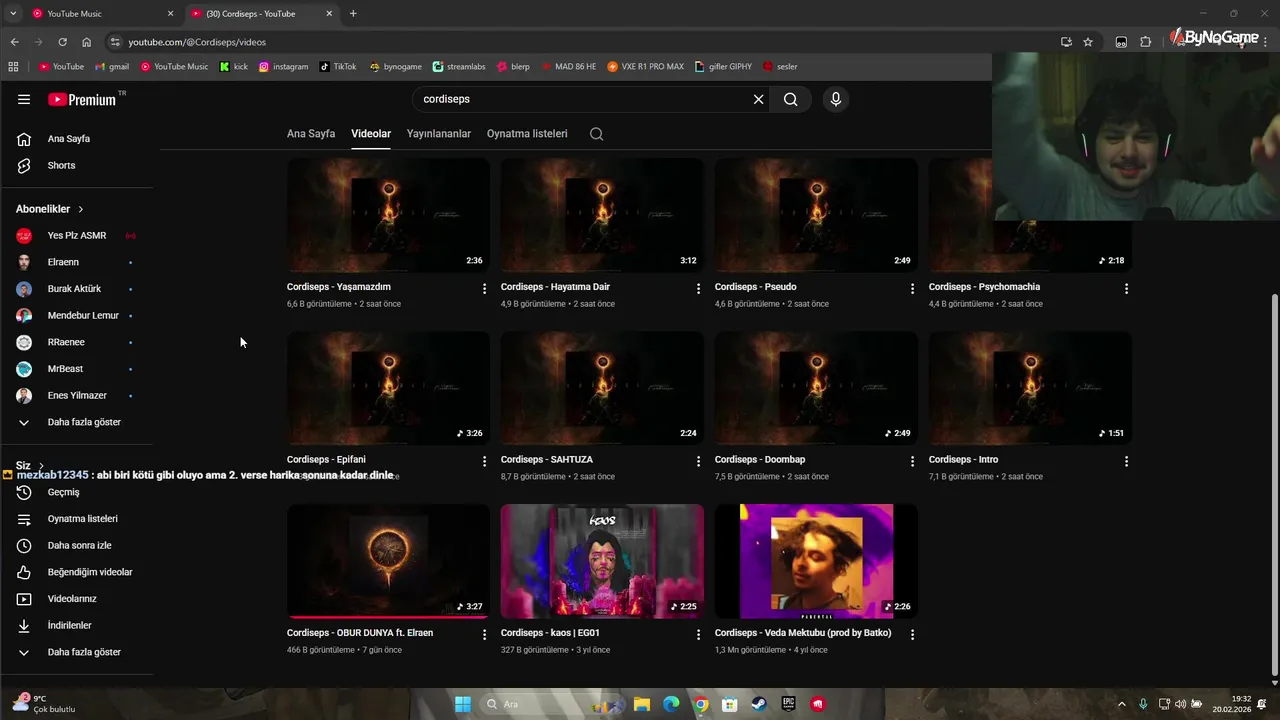Open File Explorer from taskbar
The height and width of the screenshot is (720, 1280).
tap(642, 704)
